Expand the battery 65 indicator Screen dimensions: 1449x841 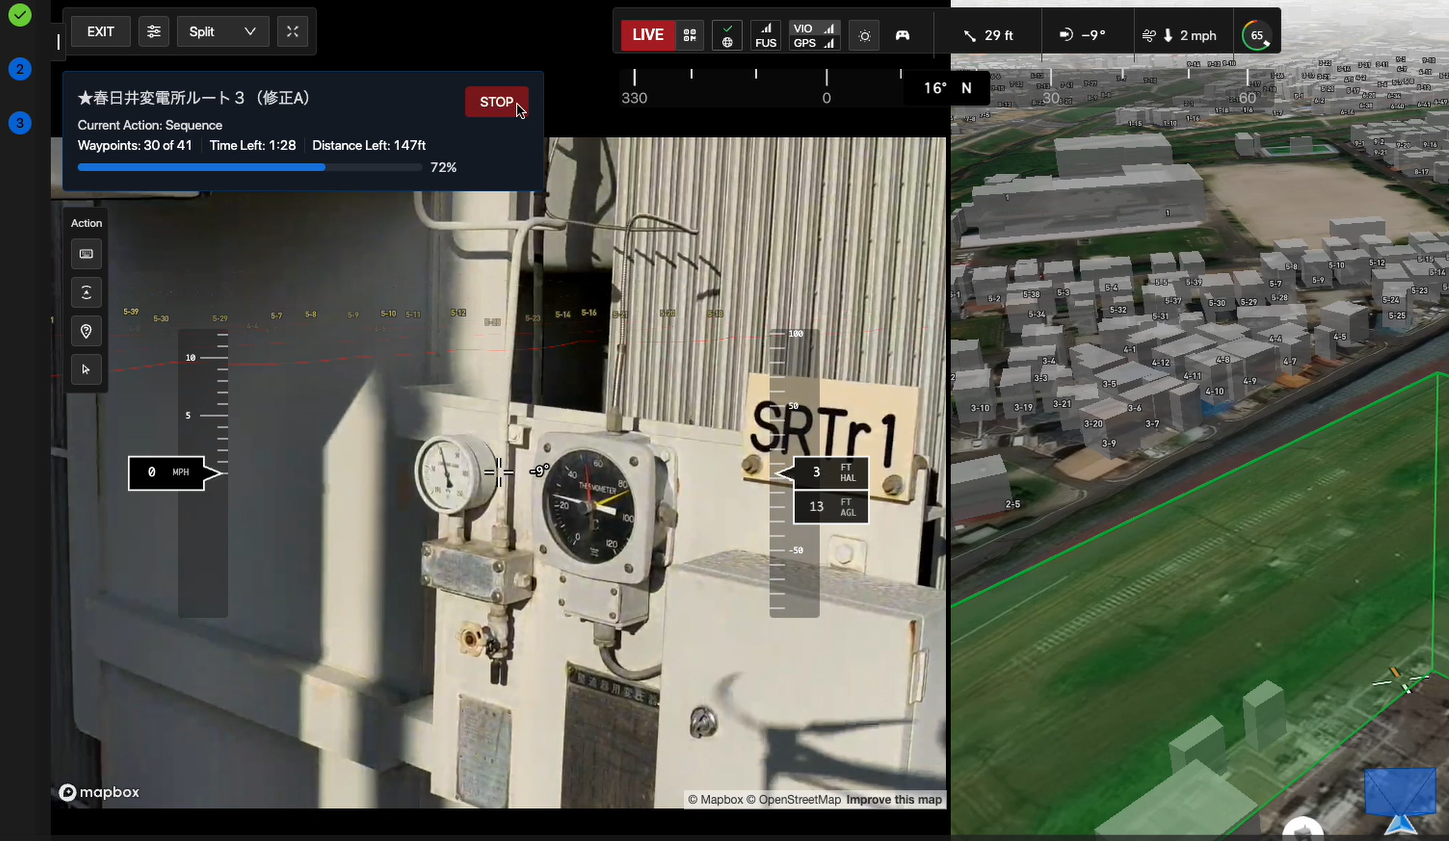1256,35
